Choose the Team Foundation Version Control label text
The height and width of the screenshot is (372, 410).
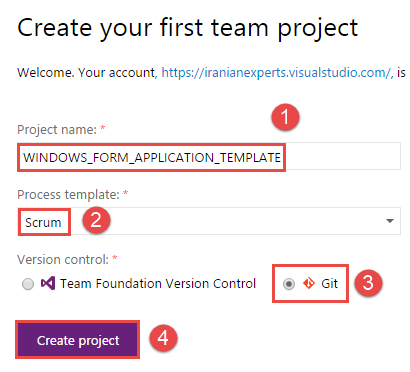pyautogui.click(x=158, y=284)
